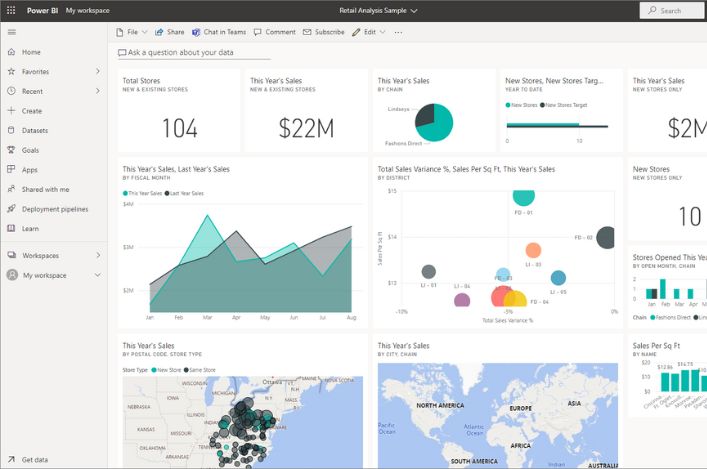
Task: Click the Deployment pipelines rocket icon
Action: pyautogui.click(x=12, y=209)
